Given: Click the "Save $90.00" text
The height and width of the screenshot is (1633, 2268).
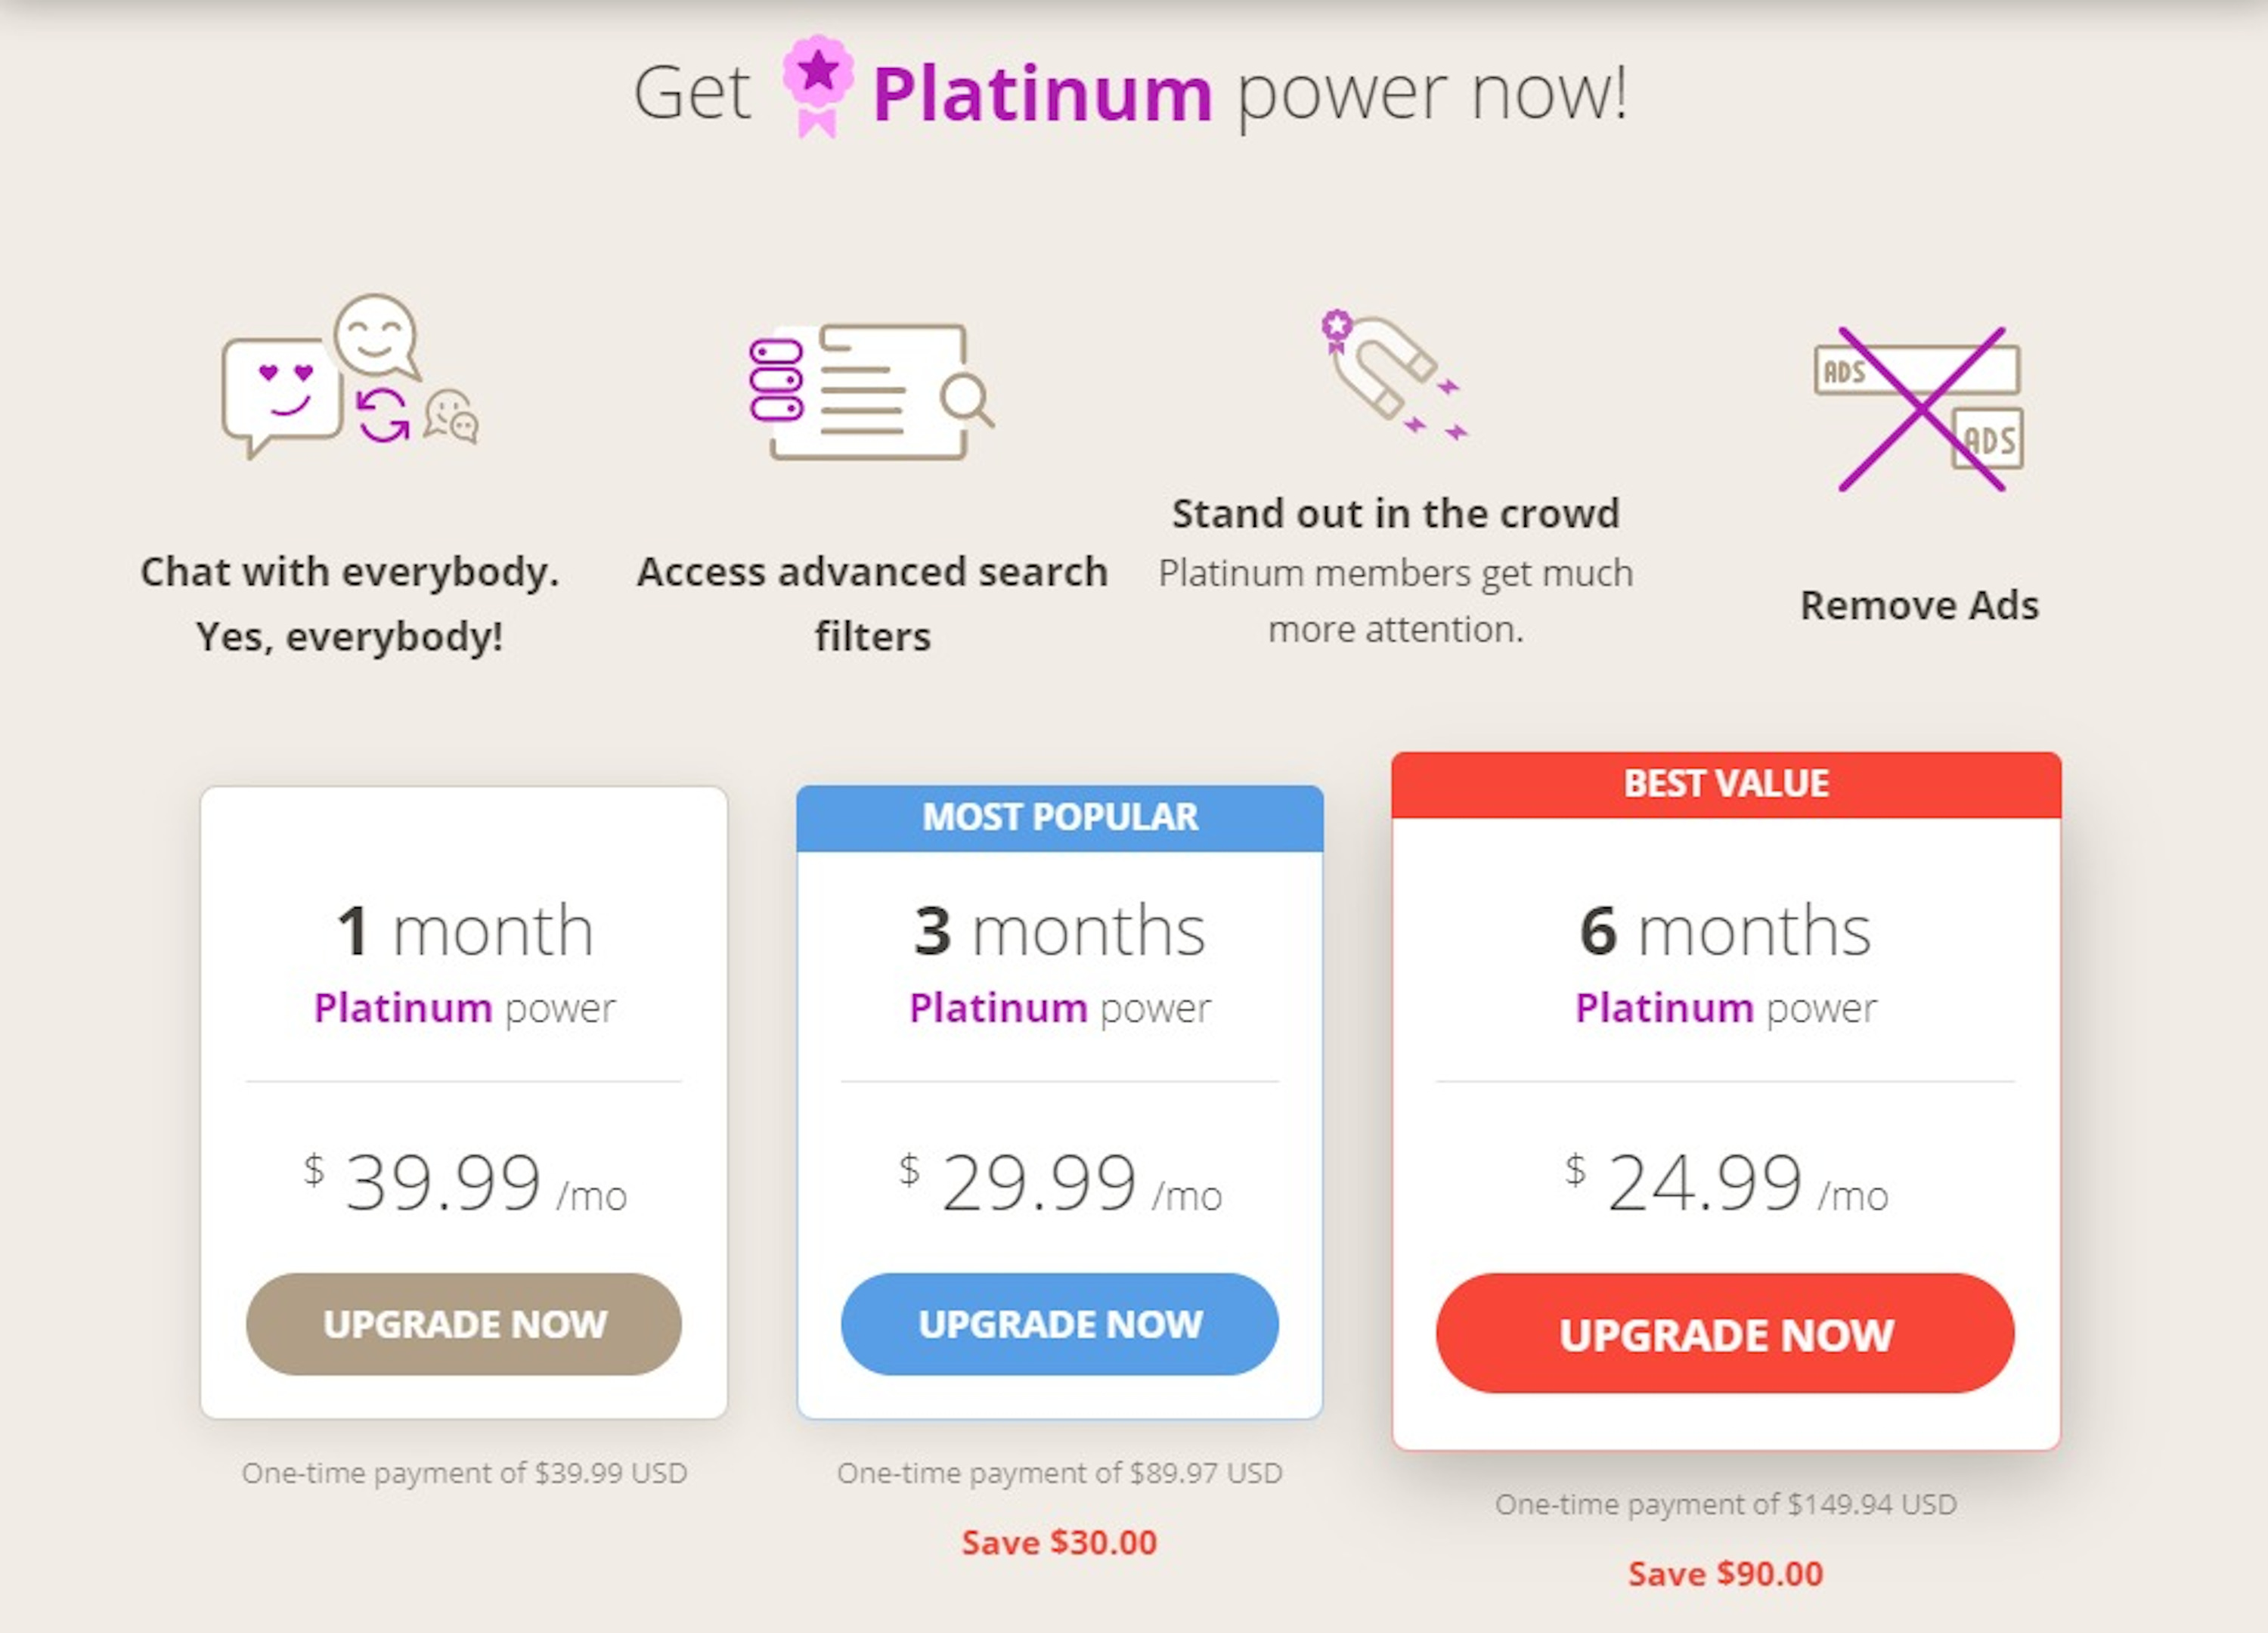Looking at the screenshot, I should pyautogui.click(x=1725, y=1574).
